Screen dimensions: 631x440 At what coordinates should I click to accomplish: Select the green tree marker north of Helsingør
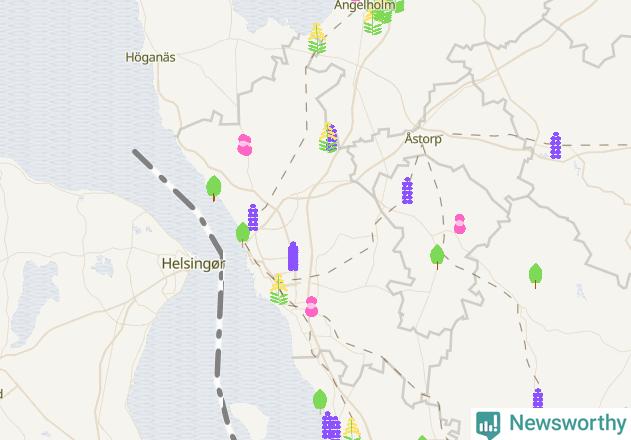pyautogui.click(x=214, y=188)
